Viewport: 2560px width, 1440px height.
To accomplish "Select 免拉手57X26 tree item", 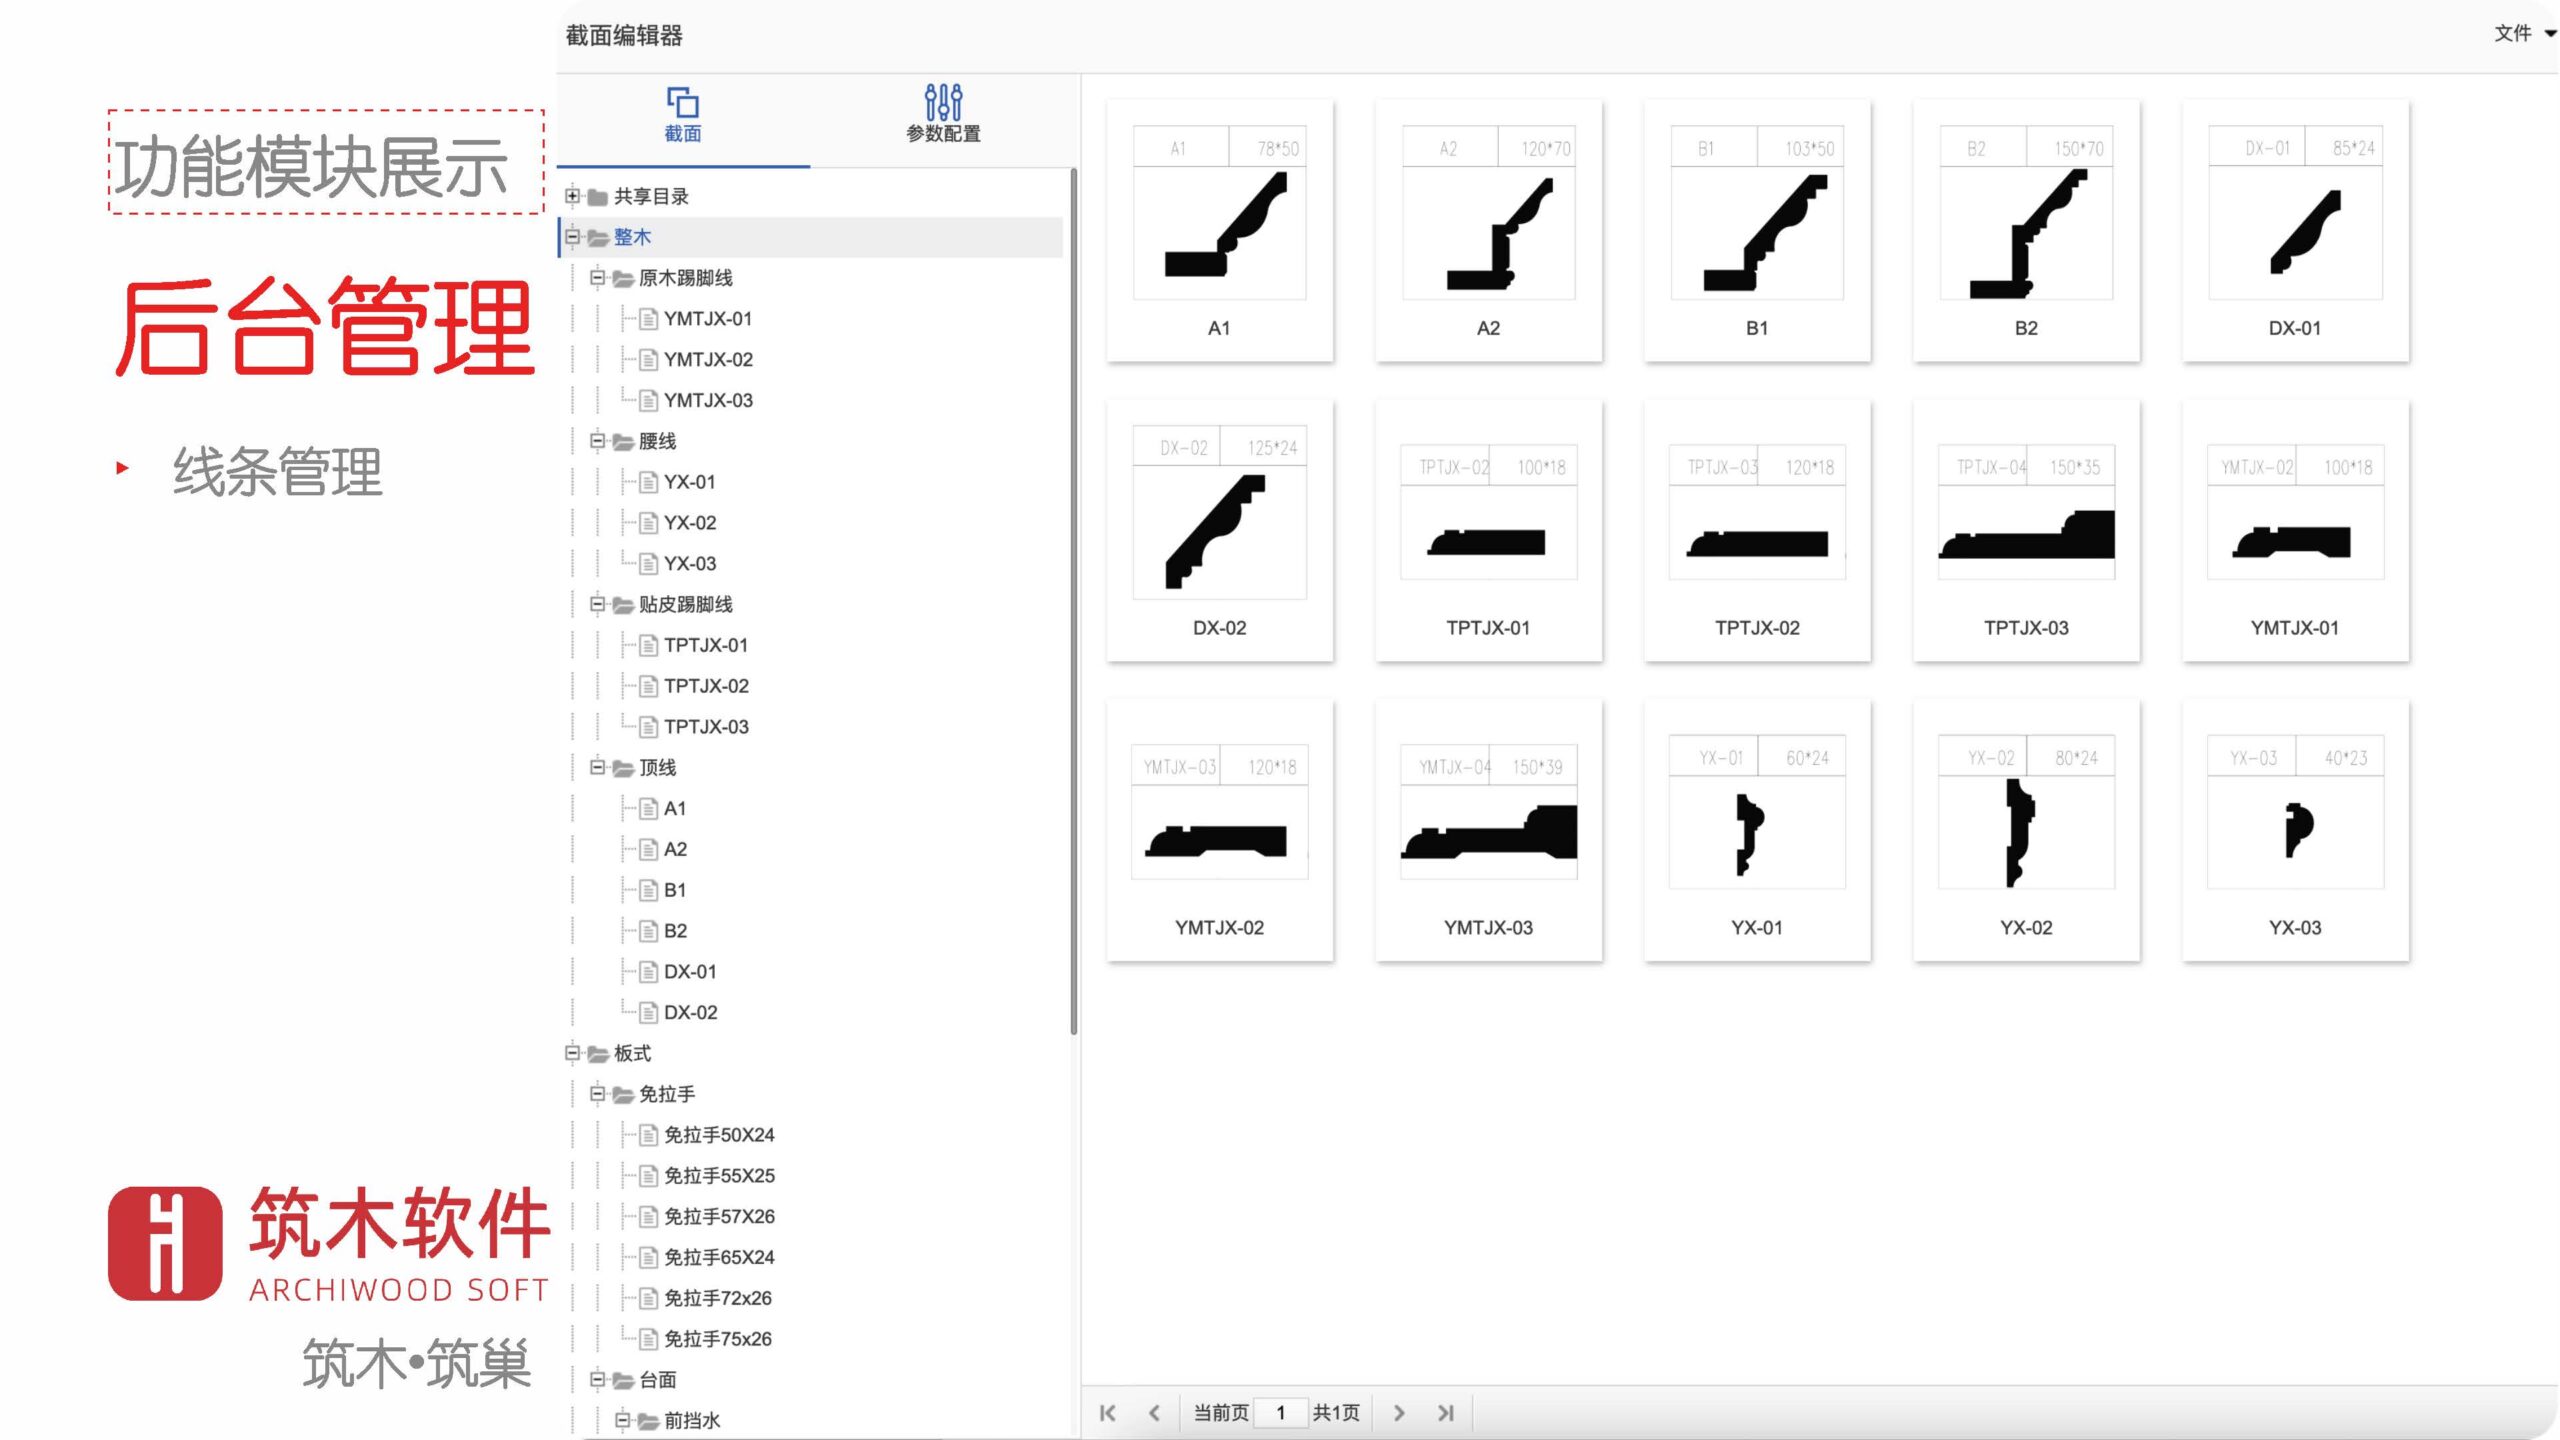I will pos(719,1217).
